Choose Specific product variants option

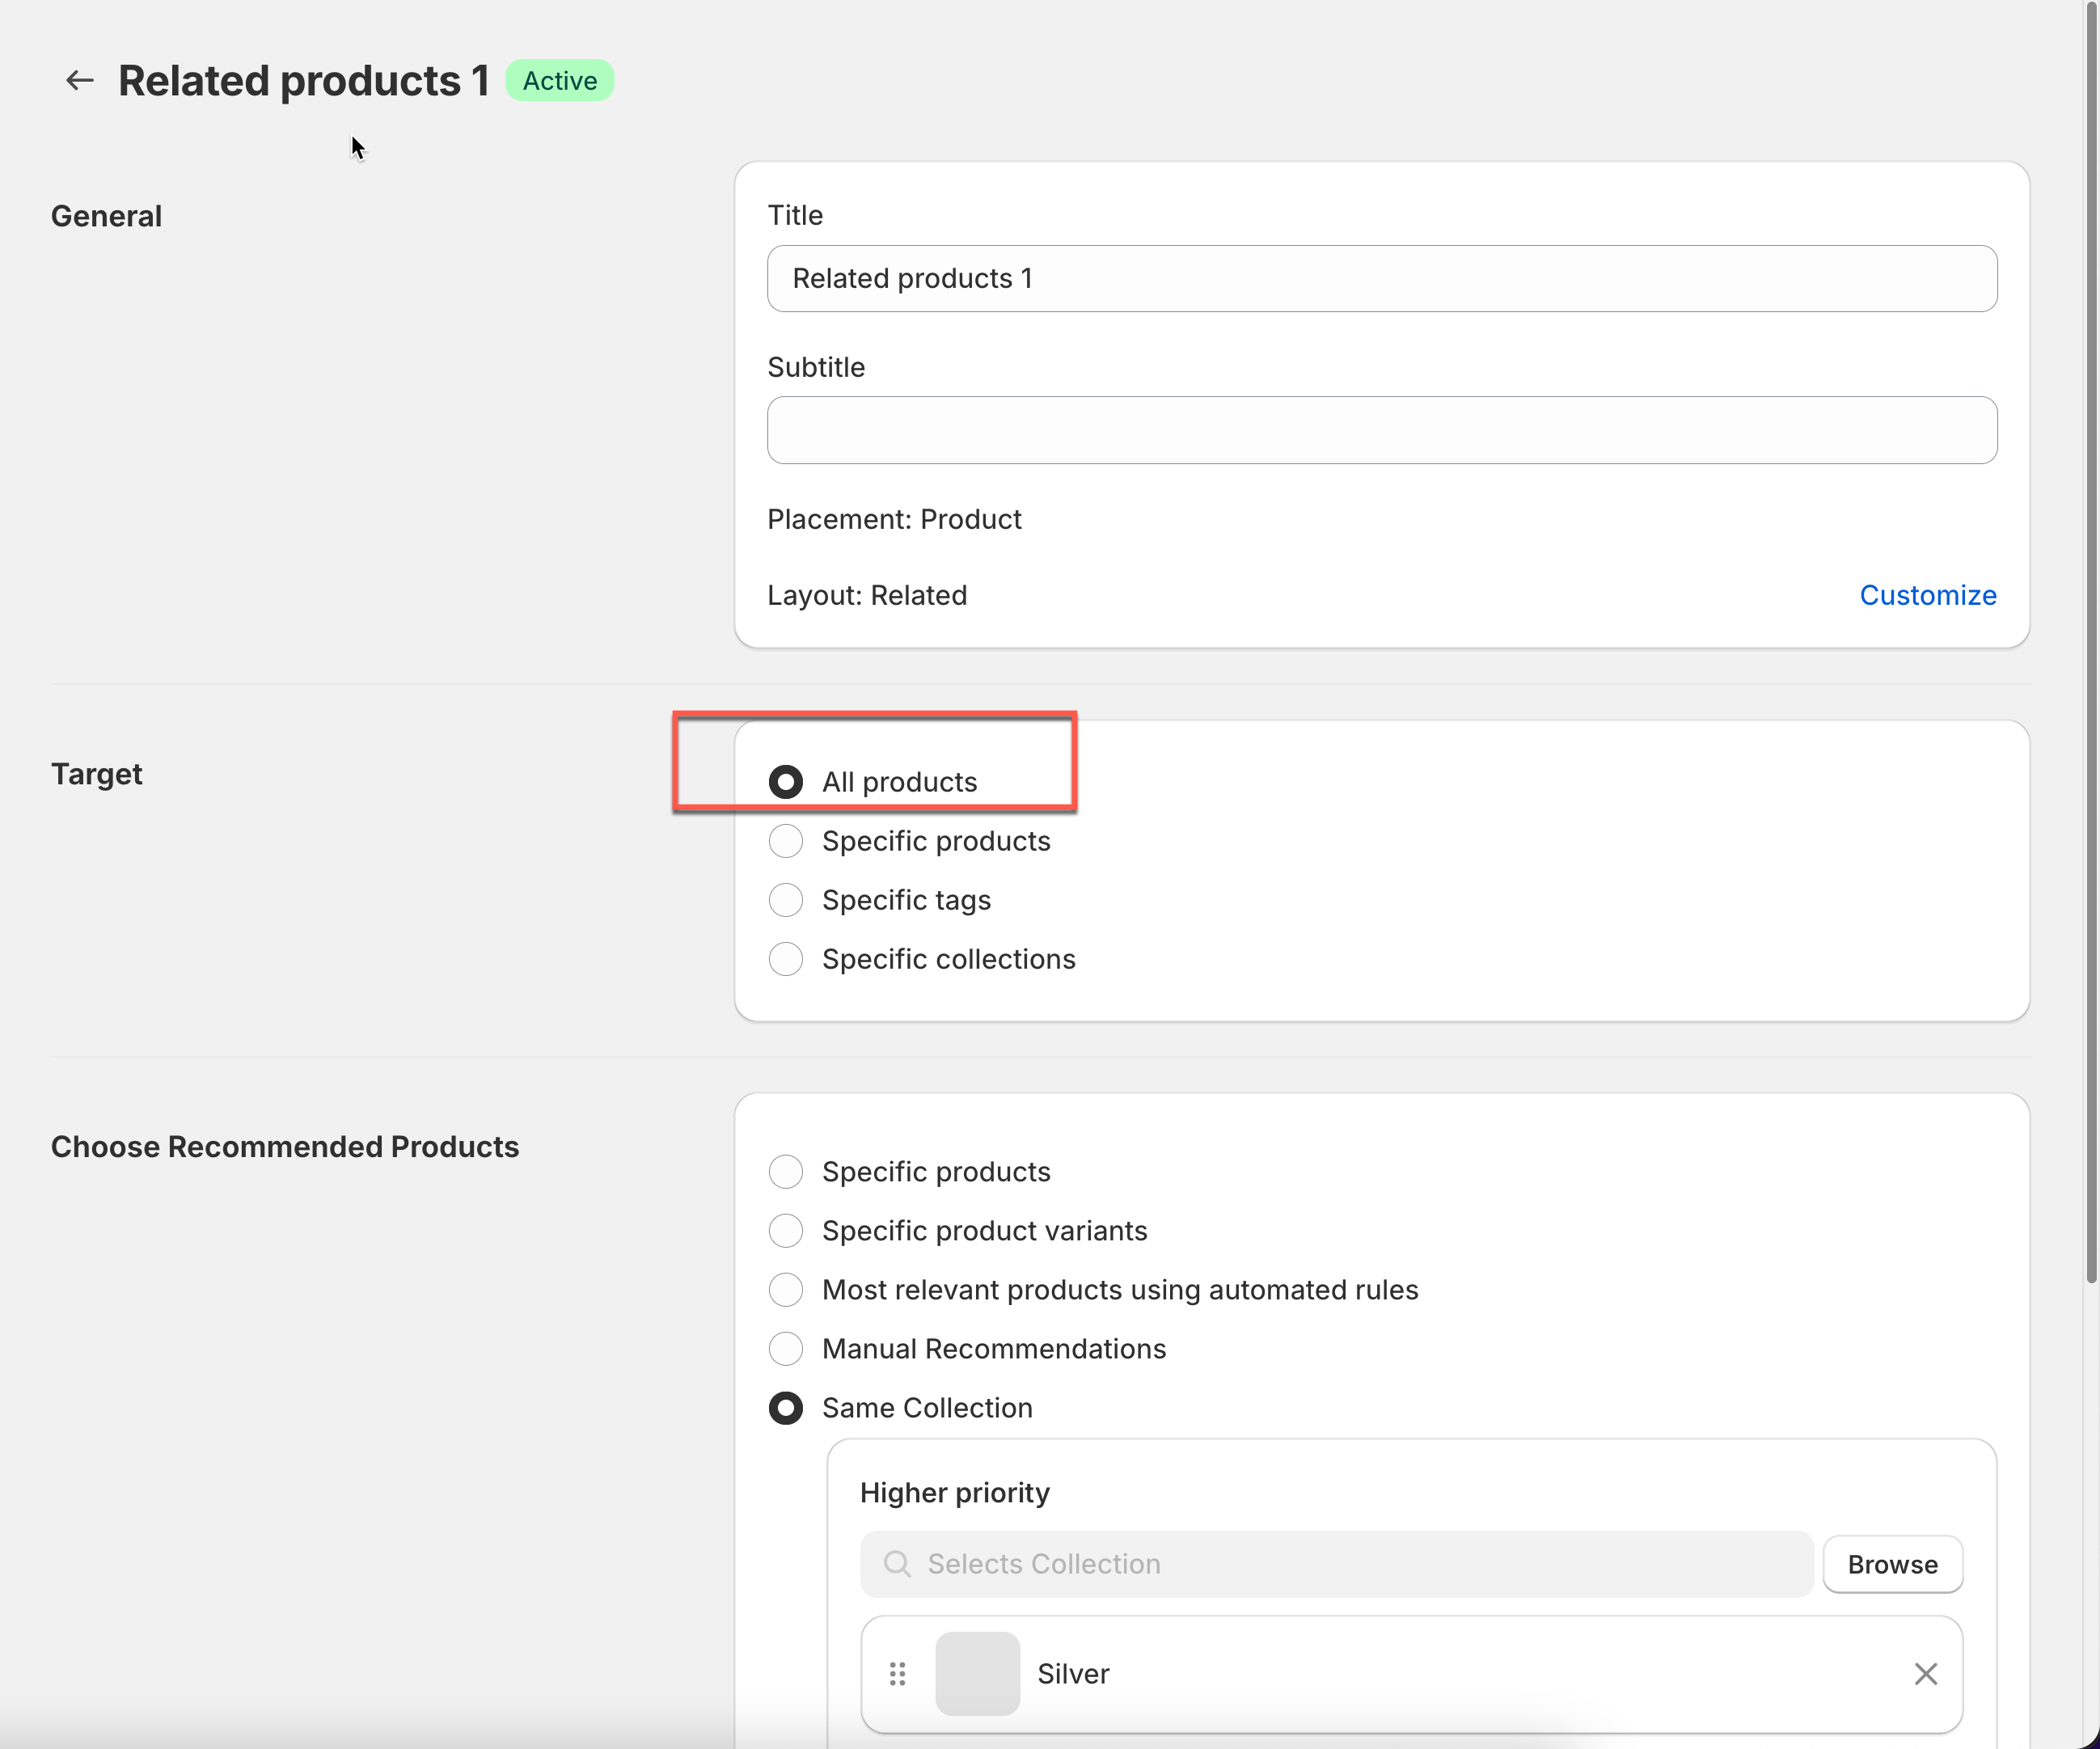[x=786, y=1230]
